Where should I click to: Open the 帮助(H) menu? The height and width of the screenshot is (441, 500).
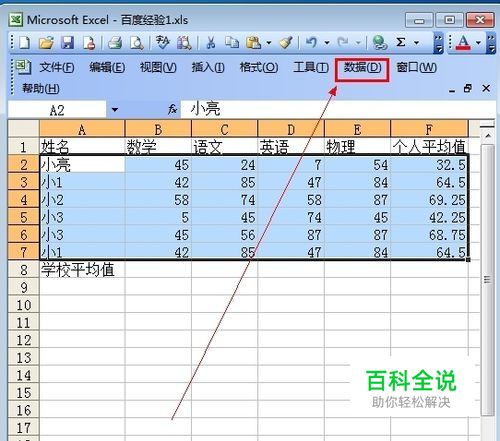pyautogui.click(x=41, y=89)
